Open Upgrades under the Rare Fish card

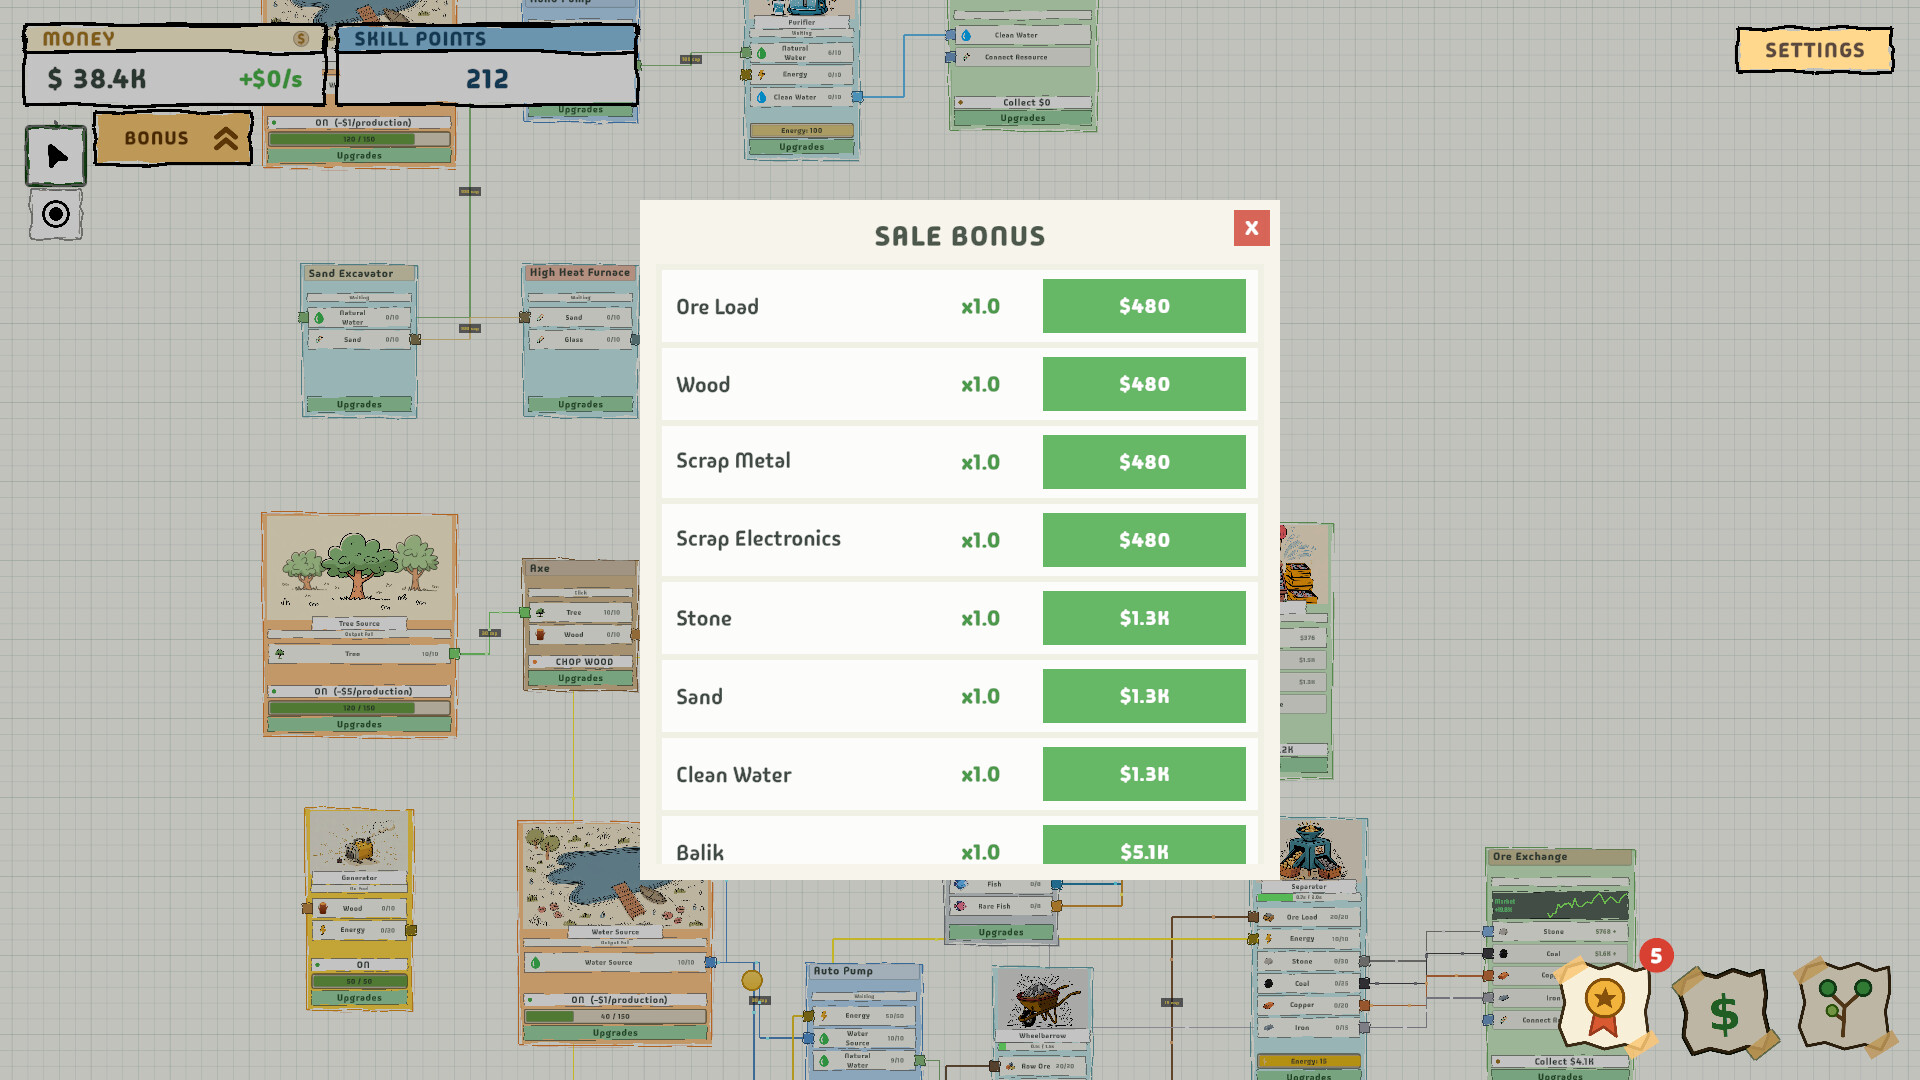[1000, 932]
